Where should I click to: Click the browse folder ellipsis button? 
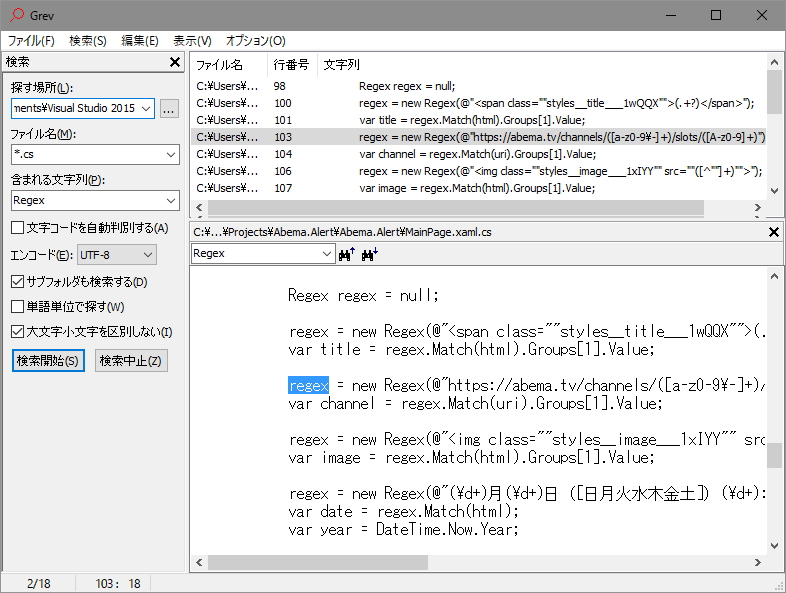coord(169,108)
